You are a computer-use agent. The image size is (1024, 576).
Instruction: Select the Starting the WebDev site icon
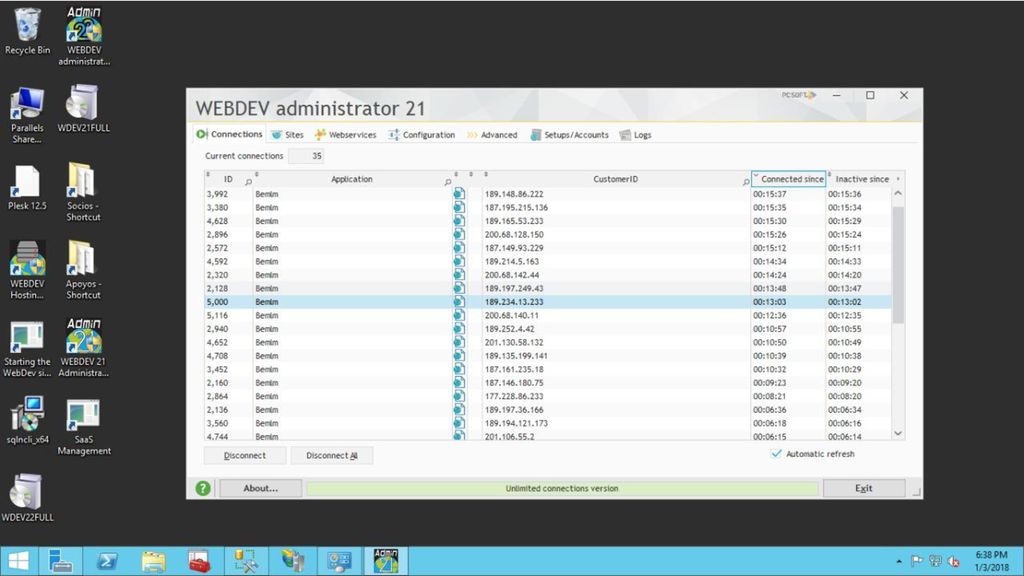[x=27, y=349]
